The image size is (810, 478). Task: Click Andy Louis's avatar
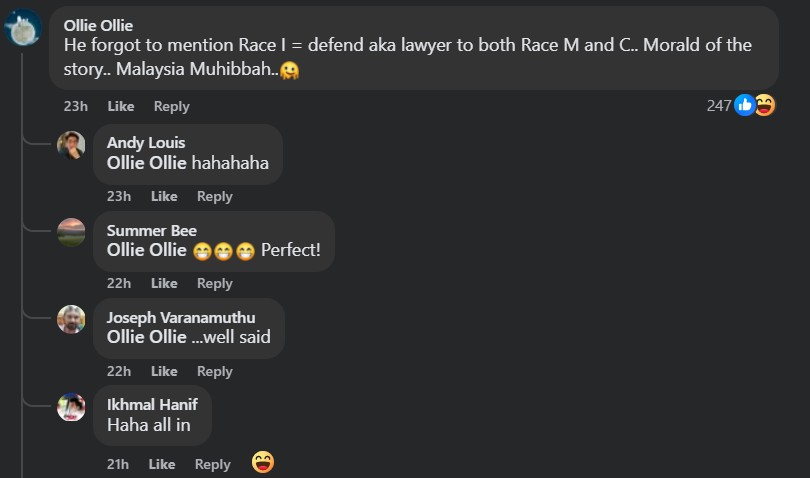pyautogui.click(x=71, y=145)
